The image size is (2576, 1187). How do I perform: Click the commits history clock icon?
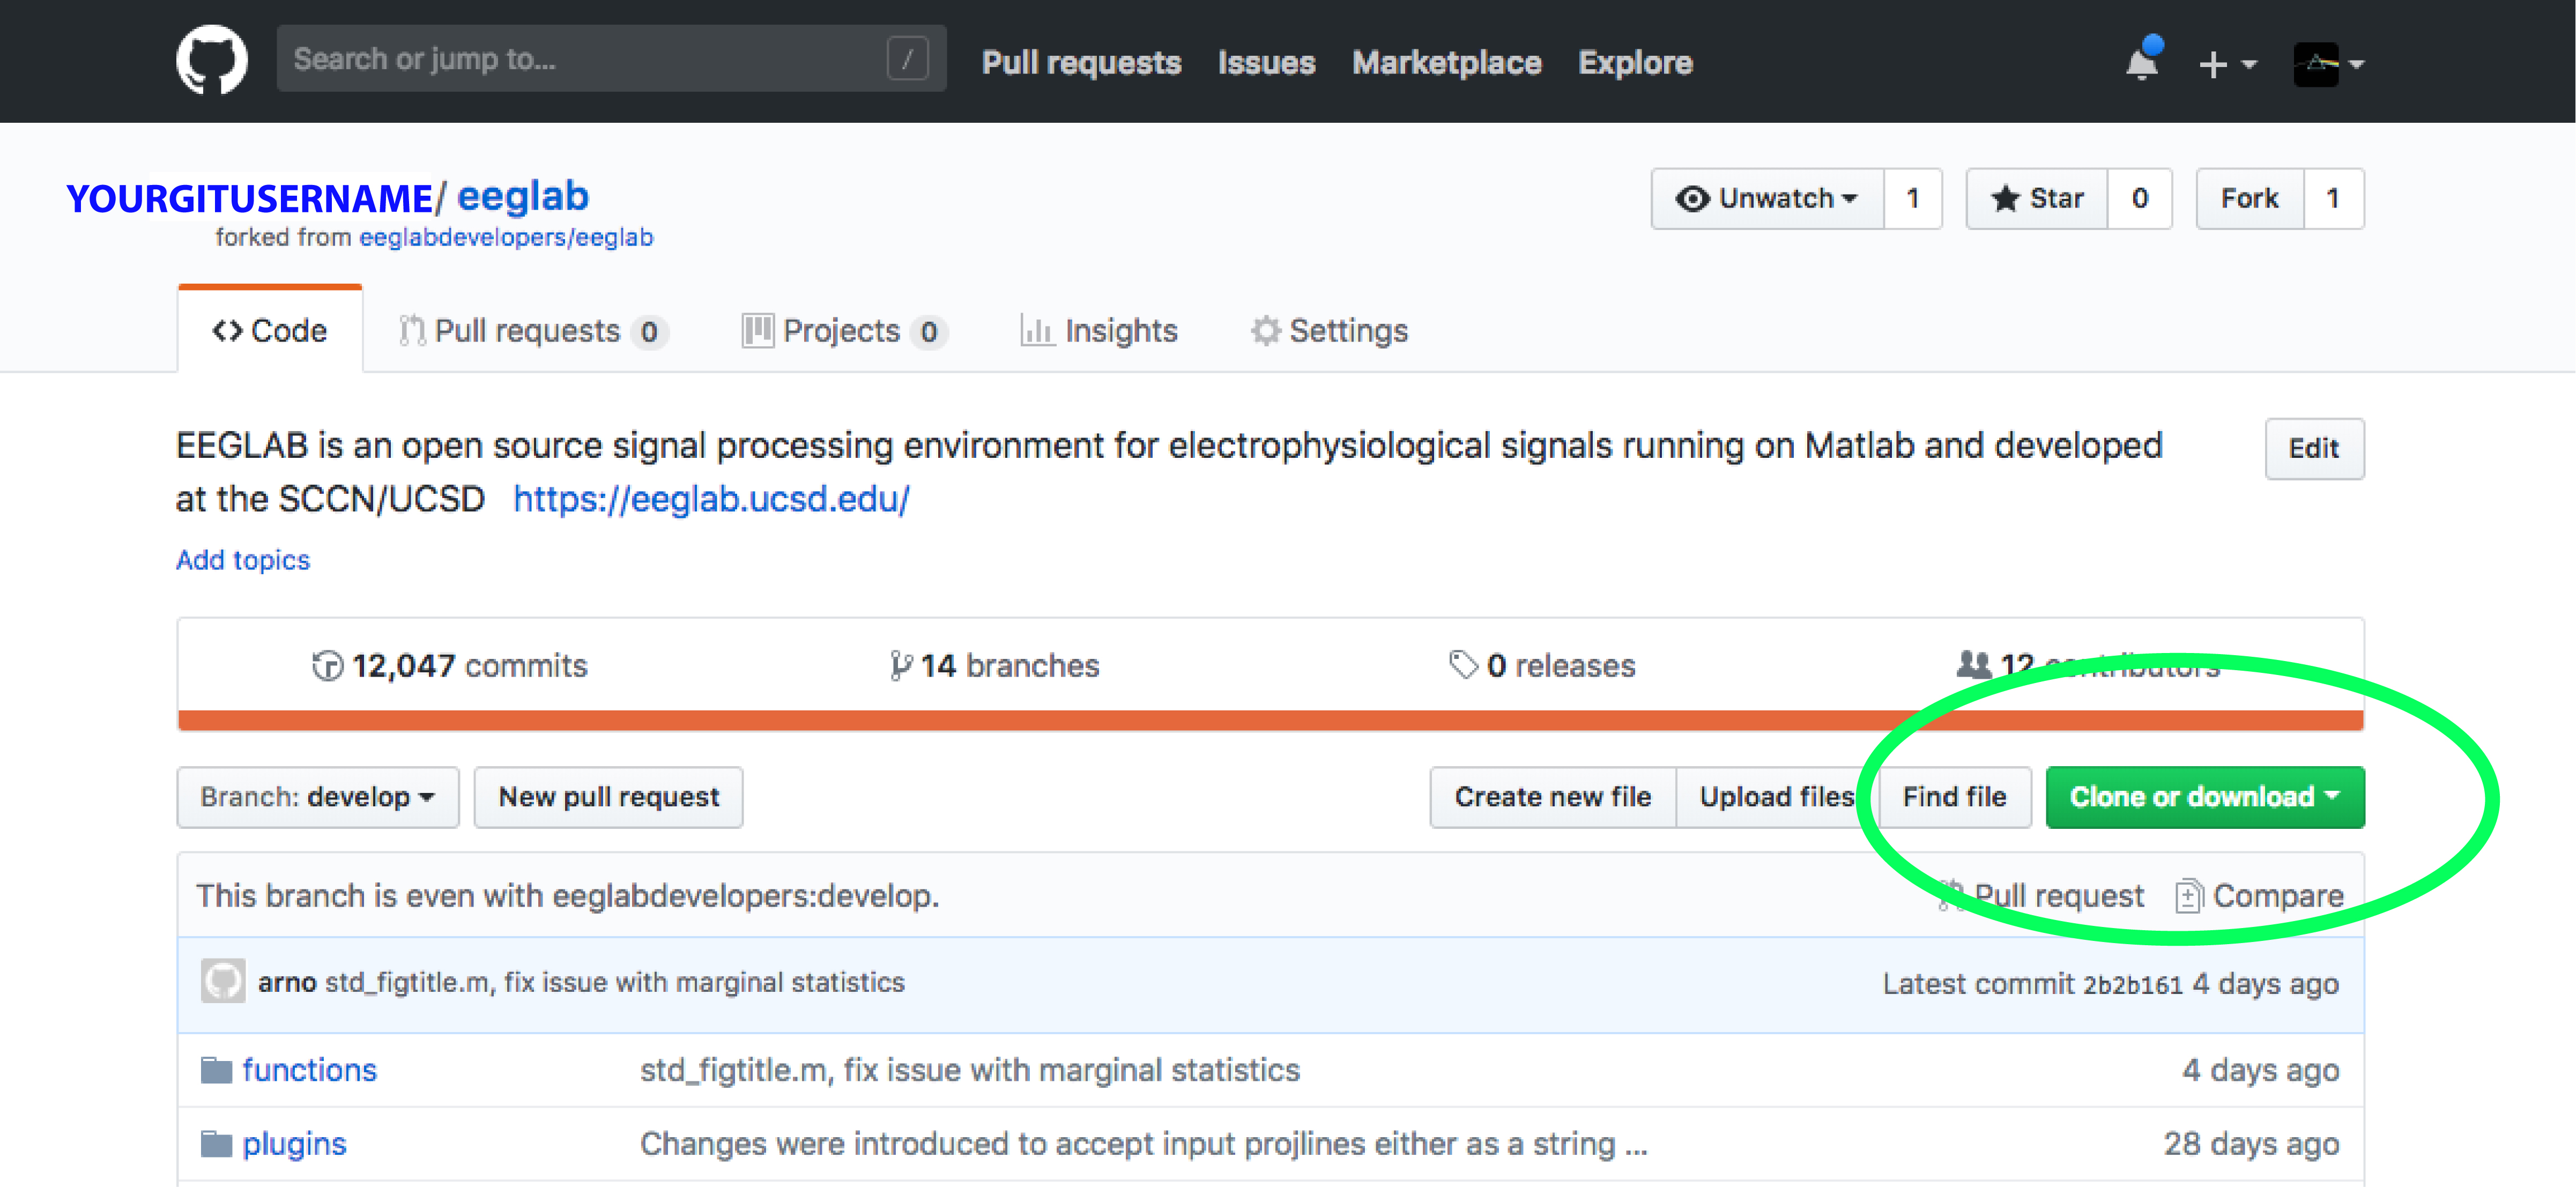(327, 665)
